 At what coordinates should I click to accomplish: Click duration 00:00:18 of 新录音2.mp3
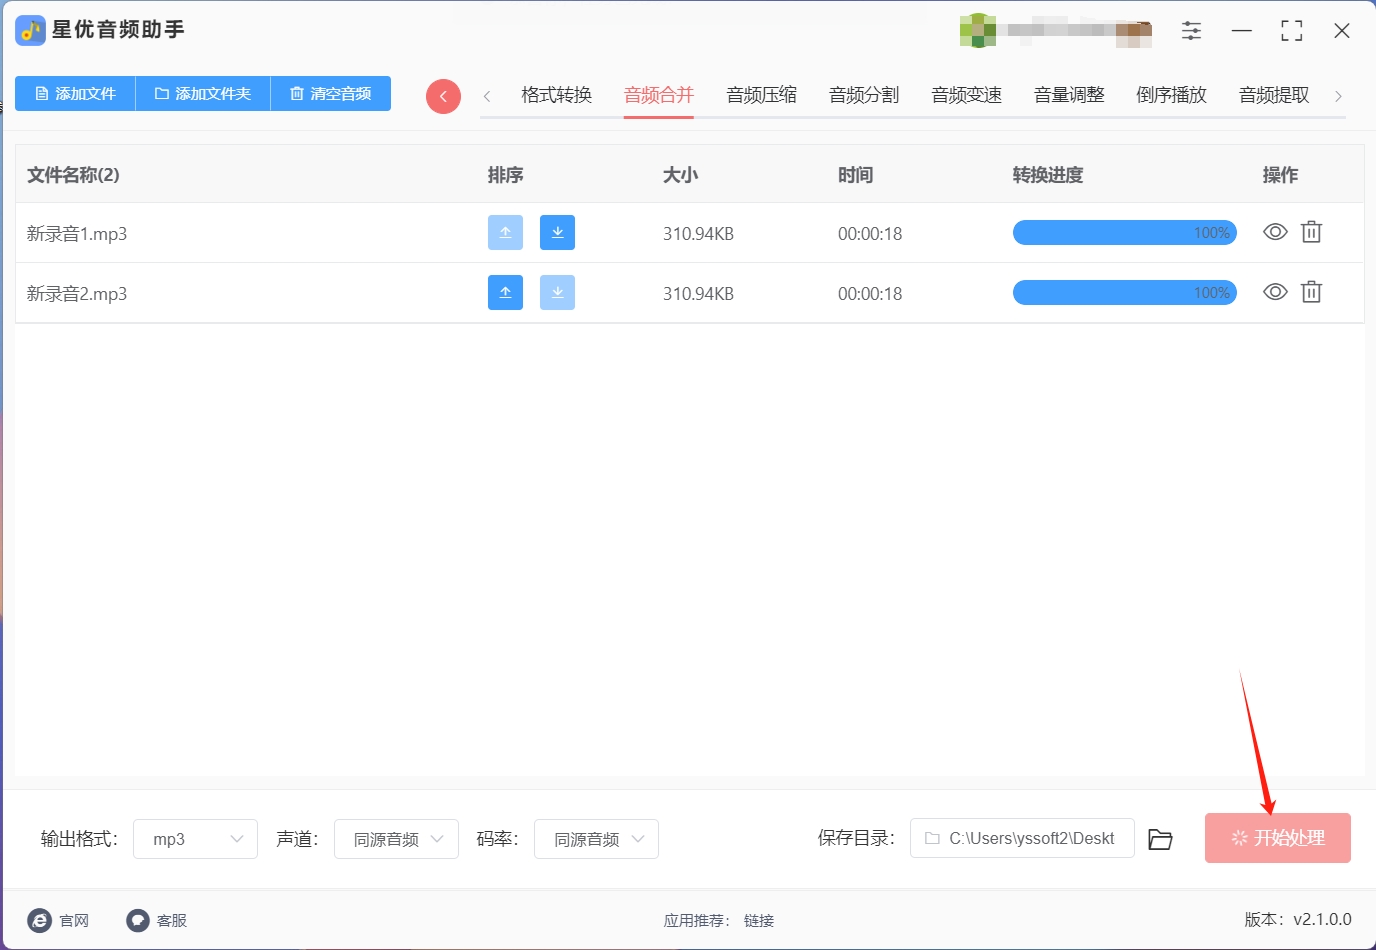click(870, 294)
